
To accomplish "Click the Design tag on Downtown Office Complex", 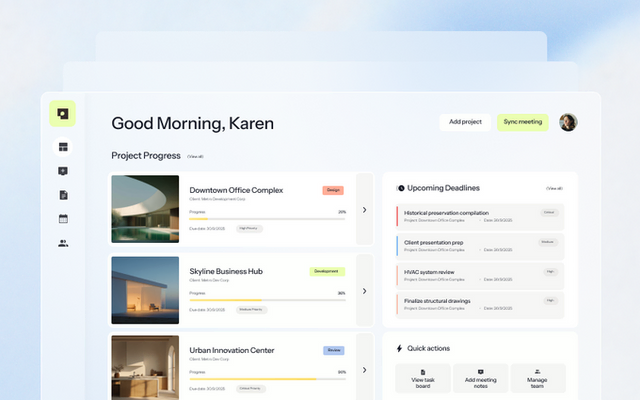I will pyautogui.click(x=333, y=190).
